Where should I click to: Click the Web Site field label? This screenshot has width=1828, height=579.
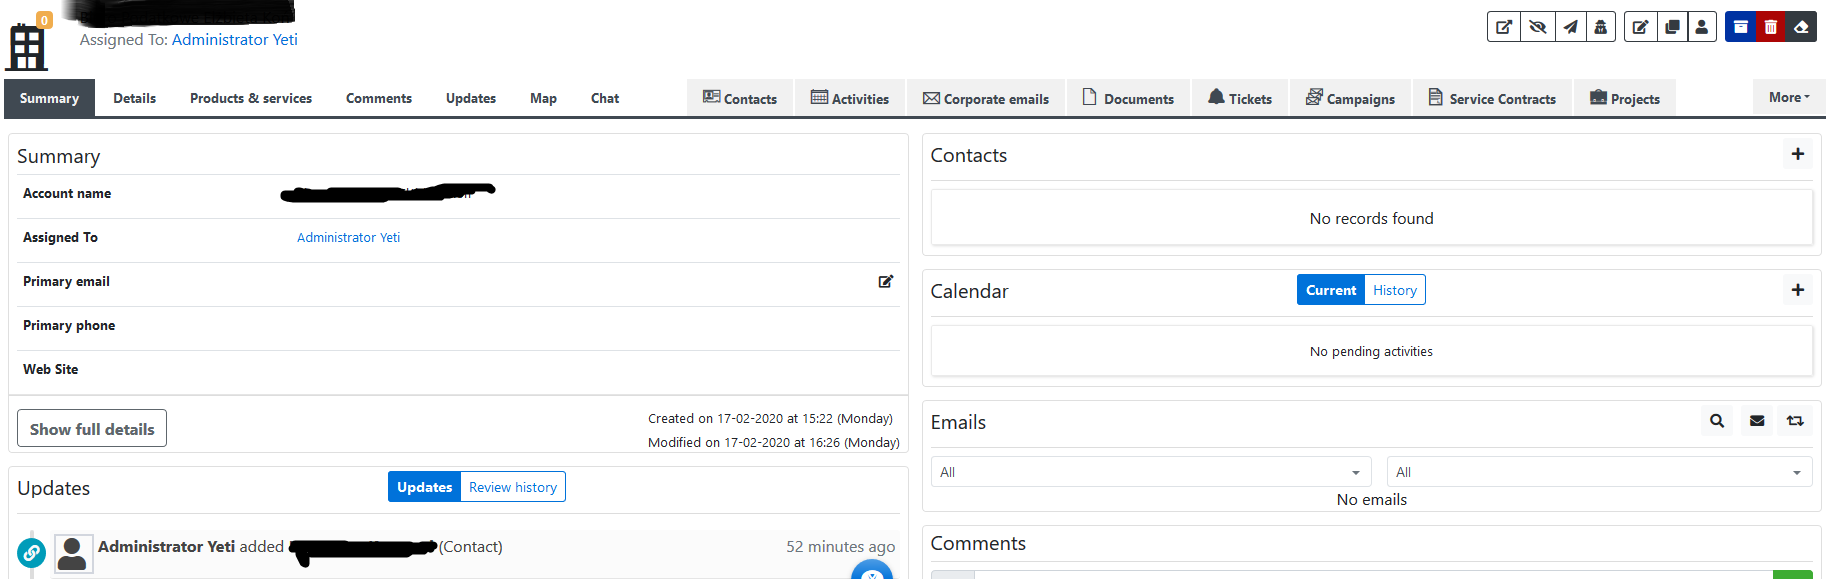(x=51, y=370)
